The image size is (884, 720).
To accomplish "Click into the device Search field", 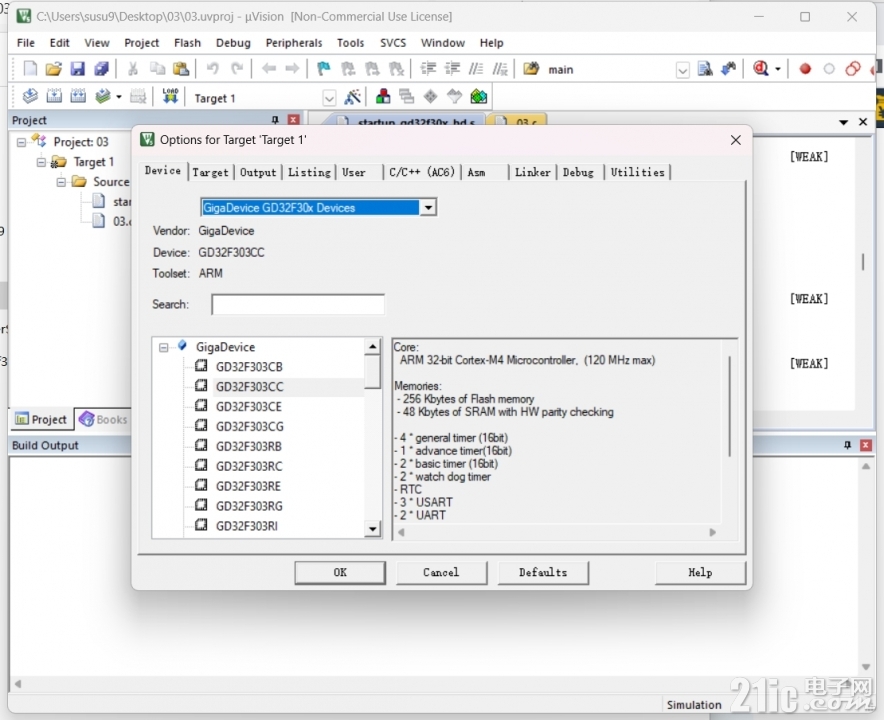I will (298, 304).
